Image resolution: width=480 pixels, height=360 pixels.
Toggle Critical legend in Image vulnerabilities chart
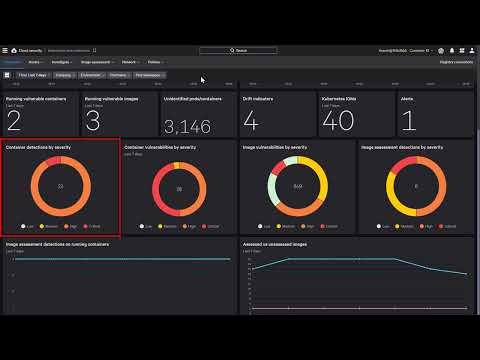click(329, 226)
